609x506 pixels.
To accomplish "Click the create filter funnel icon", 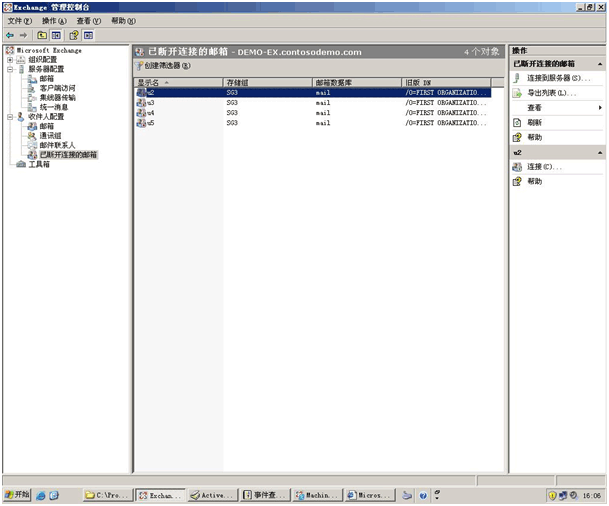I will click(x=139, y=66).
